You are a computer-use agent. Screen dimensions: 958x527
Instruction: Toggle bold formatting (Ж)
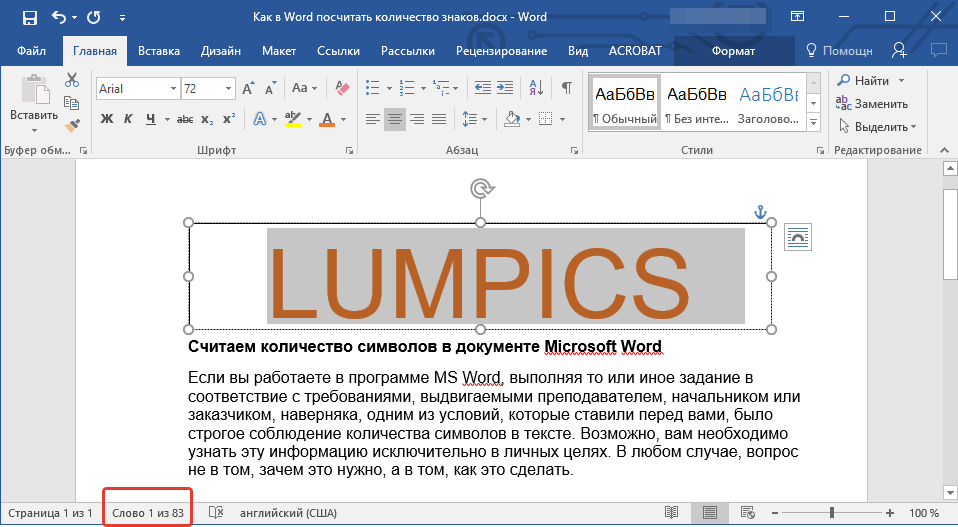tap(106, 120)
